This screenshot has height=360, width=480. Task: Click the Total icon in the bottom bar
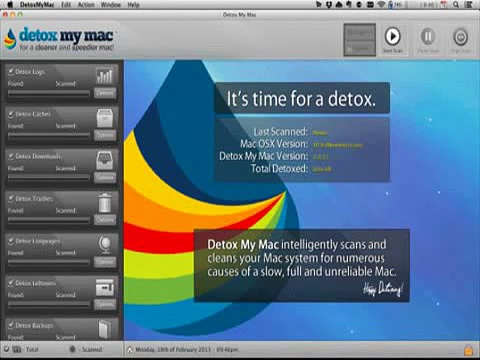17,349
